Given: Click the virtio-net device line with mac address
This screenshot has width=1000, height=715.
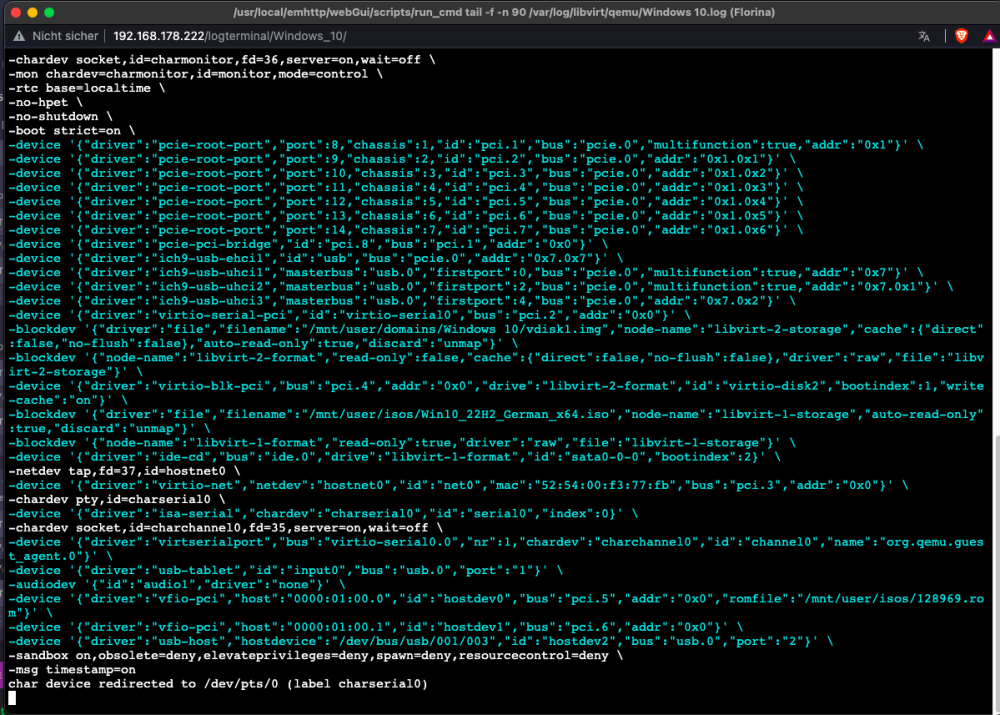Looking at the screenshot, I should click(458, 485).
